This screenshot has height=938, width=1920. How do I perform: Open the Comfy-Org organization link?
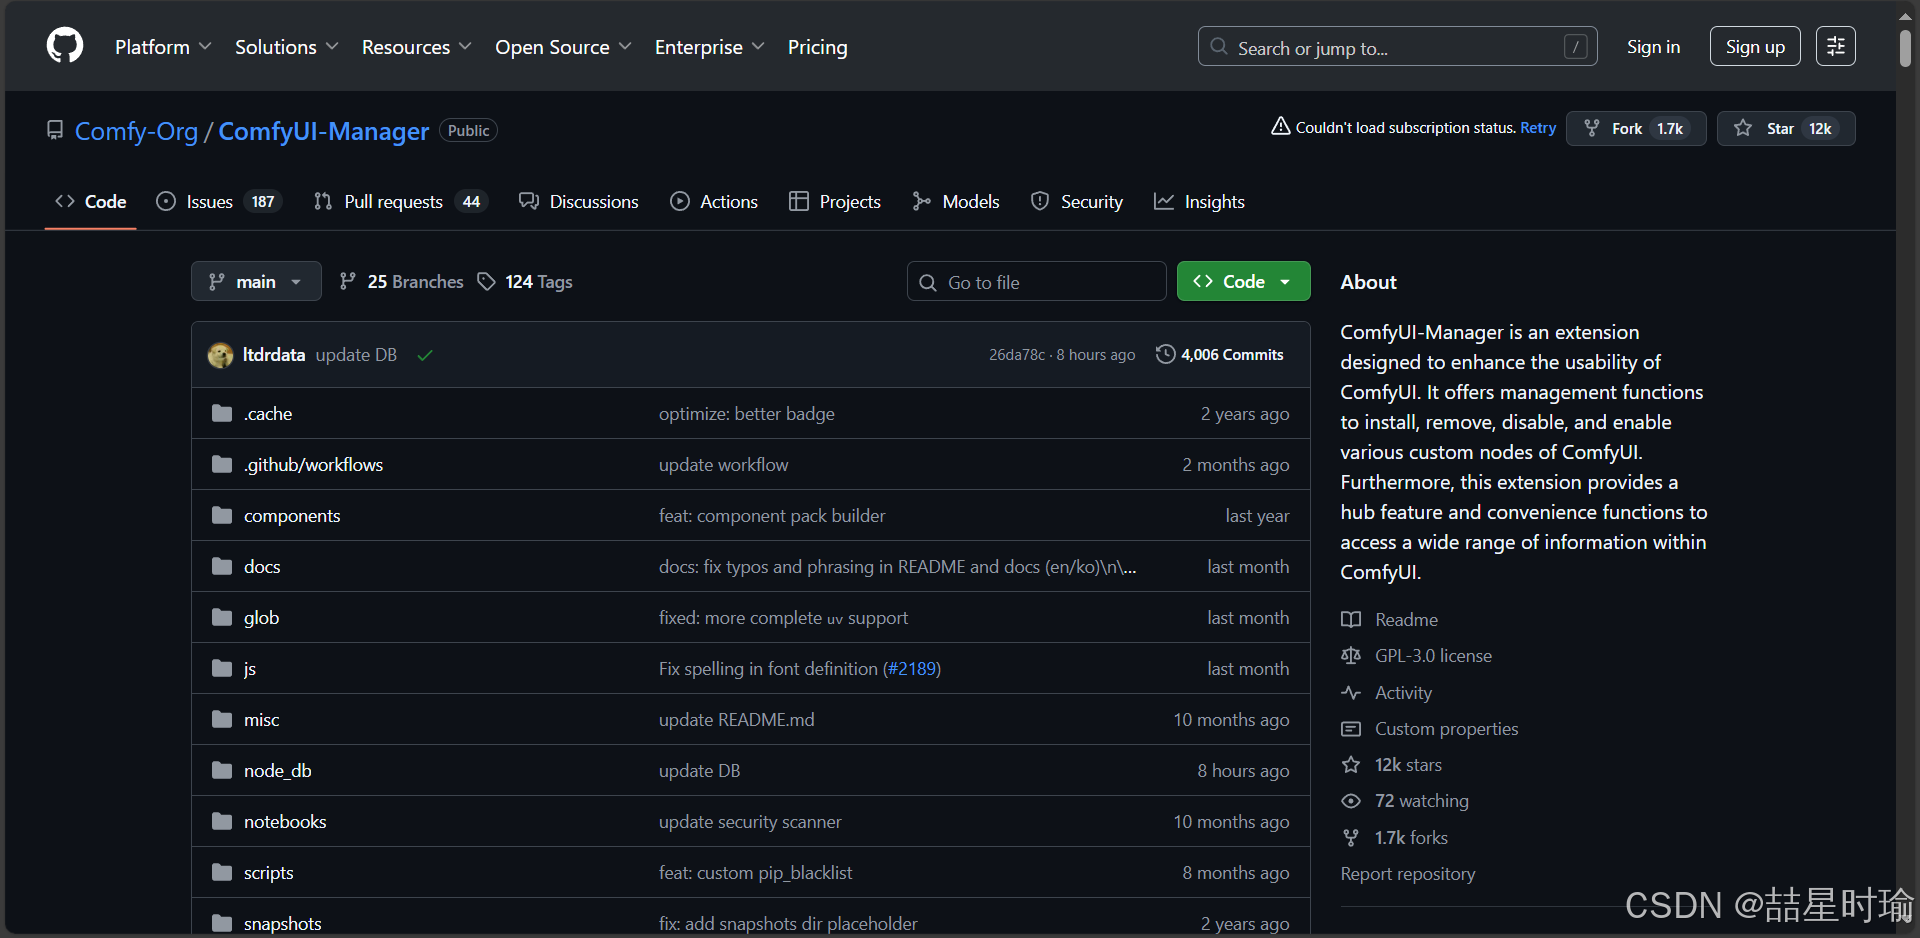(136, 131)
